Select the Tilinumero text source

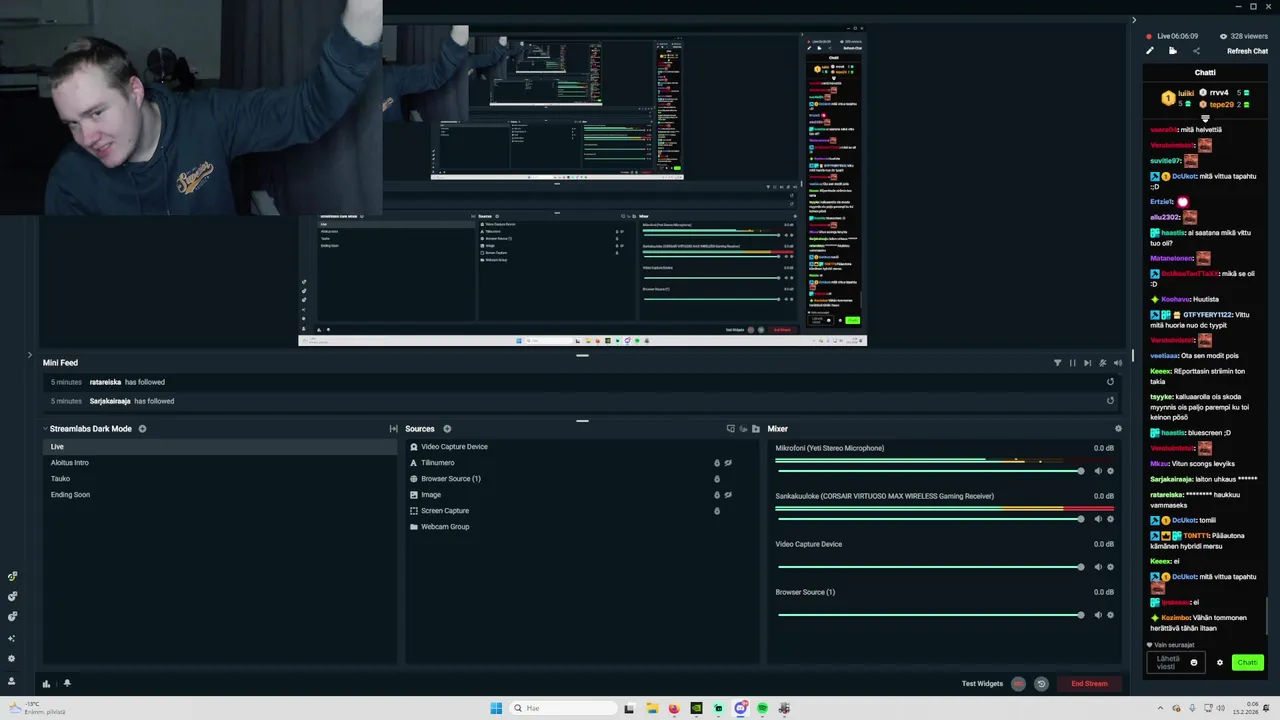[582, 463]
